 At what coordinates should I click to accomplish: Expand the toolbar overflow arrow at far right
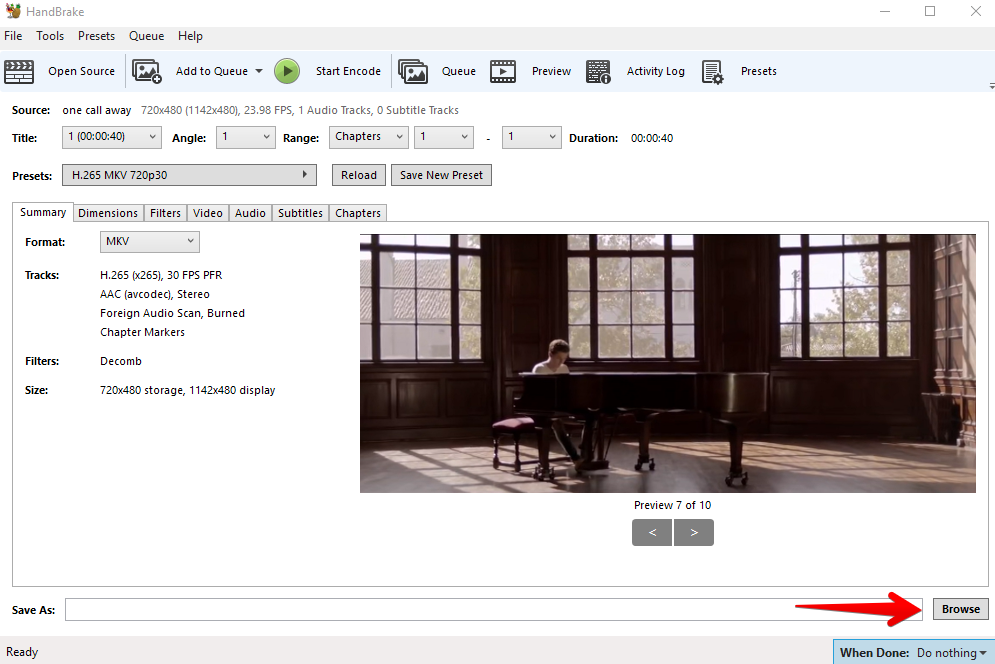tap(991, 86)
